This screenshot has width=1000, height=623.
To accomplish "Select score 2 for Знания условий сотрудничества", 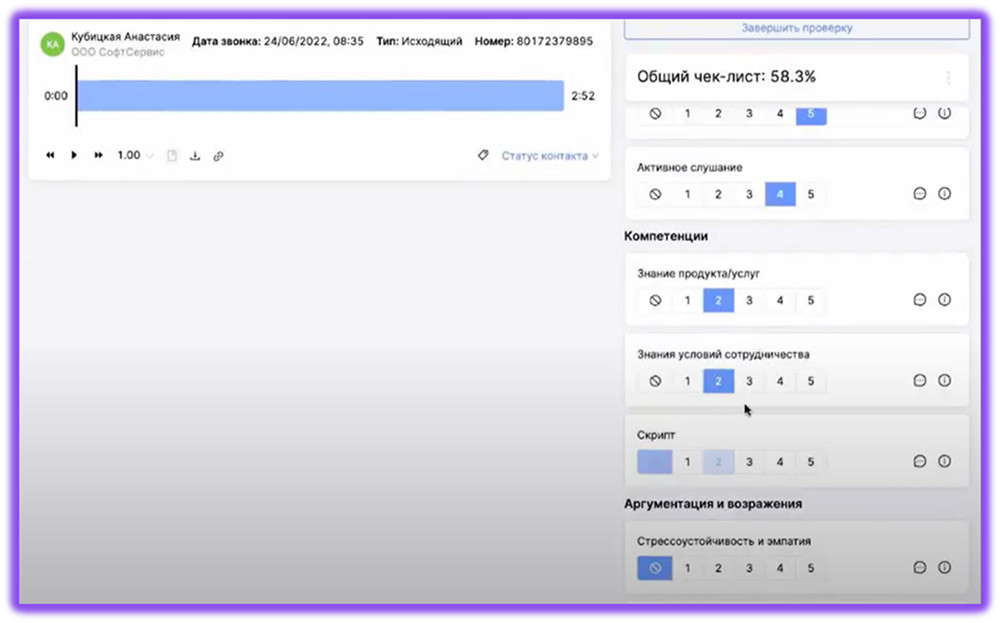I will tap(718, 381).
